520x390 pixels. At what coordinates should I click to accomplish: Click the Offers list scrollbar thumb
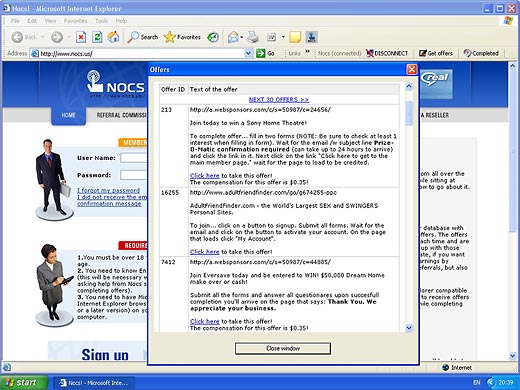[409, 113]
